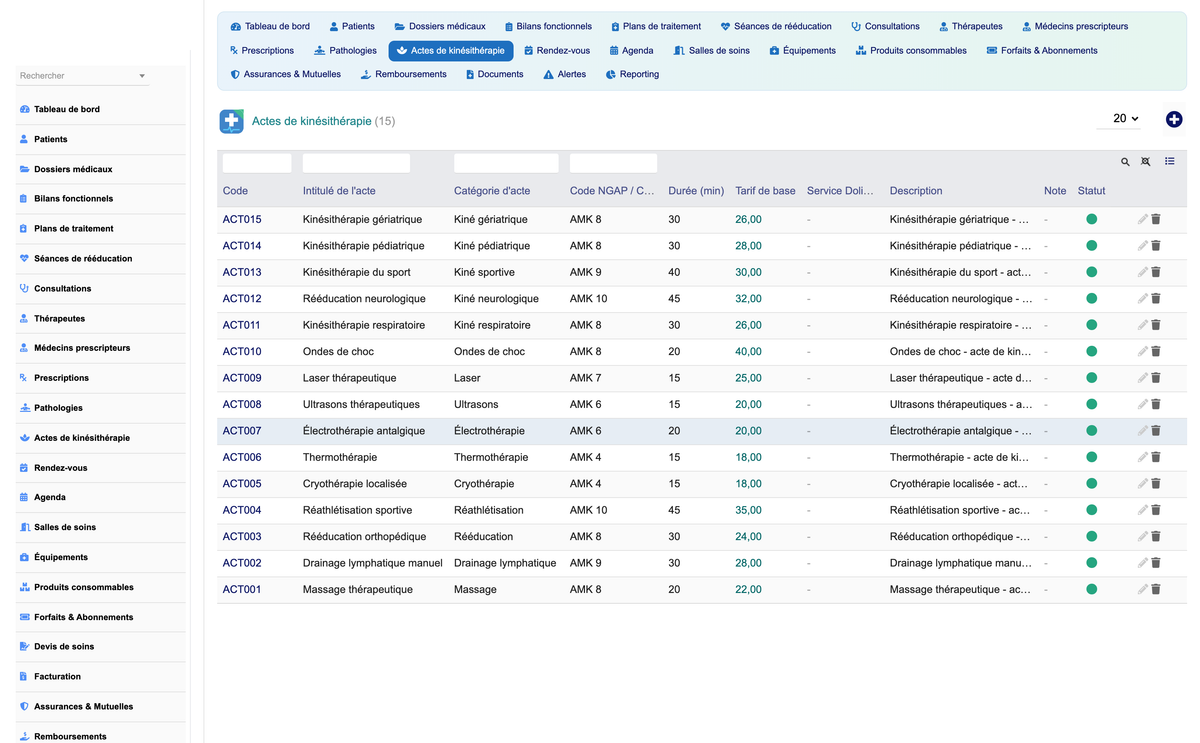Click the Dossiers médicaux sidebar folder icon
Viewport: 1200px width, 743px height.
pos(24,169)
